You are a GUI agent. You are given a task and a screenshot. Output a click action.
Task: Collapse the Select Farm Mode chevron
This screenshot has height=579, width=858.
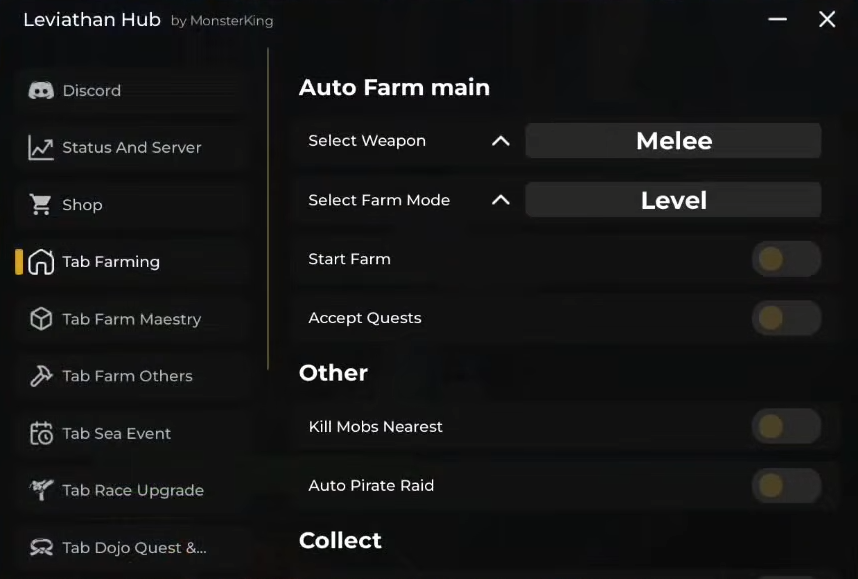click(501, 200)
